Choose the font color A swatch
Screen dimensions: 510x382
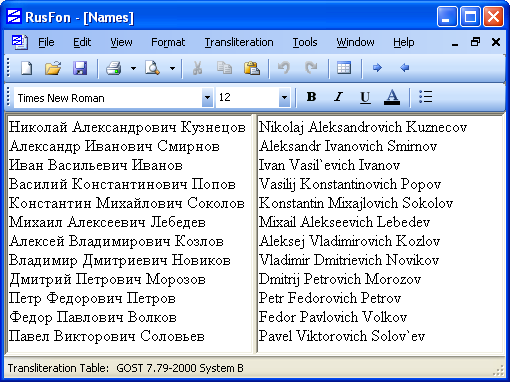392,97
